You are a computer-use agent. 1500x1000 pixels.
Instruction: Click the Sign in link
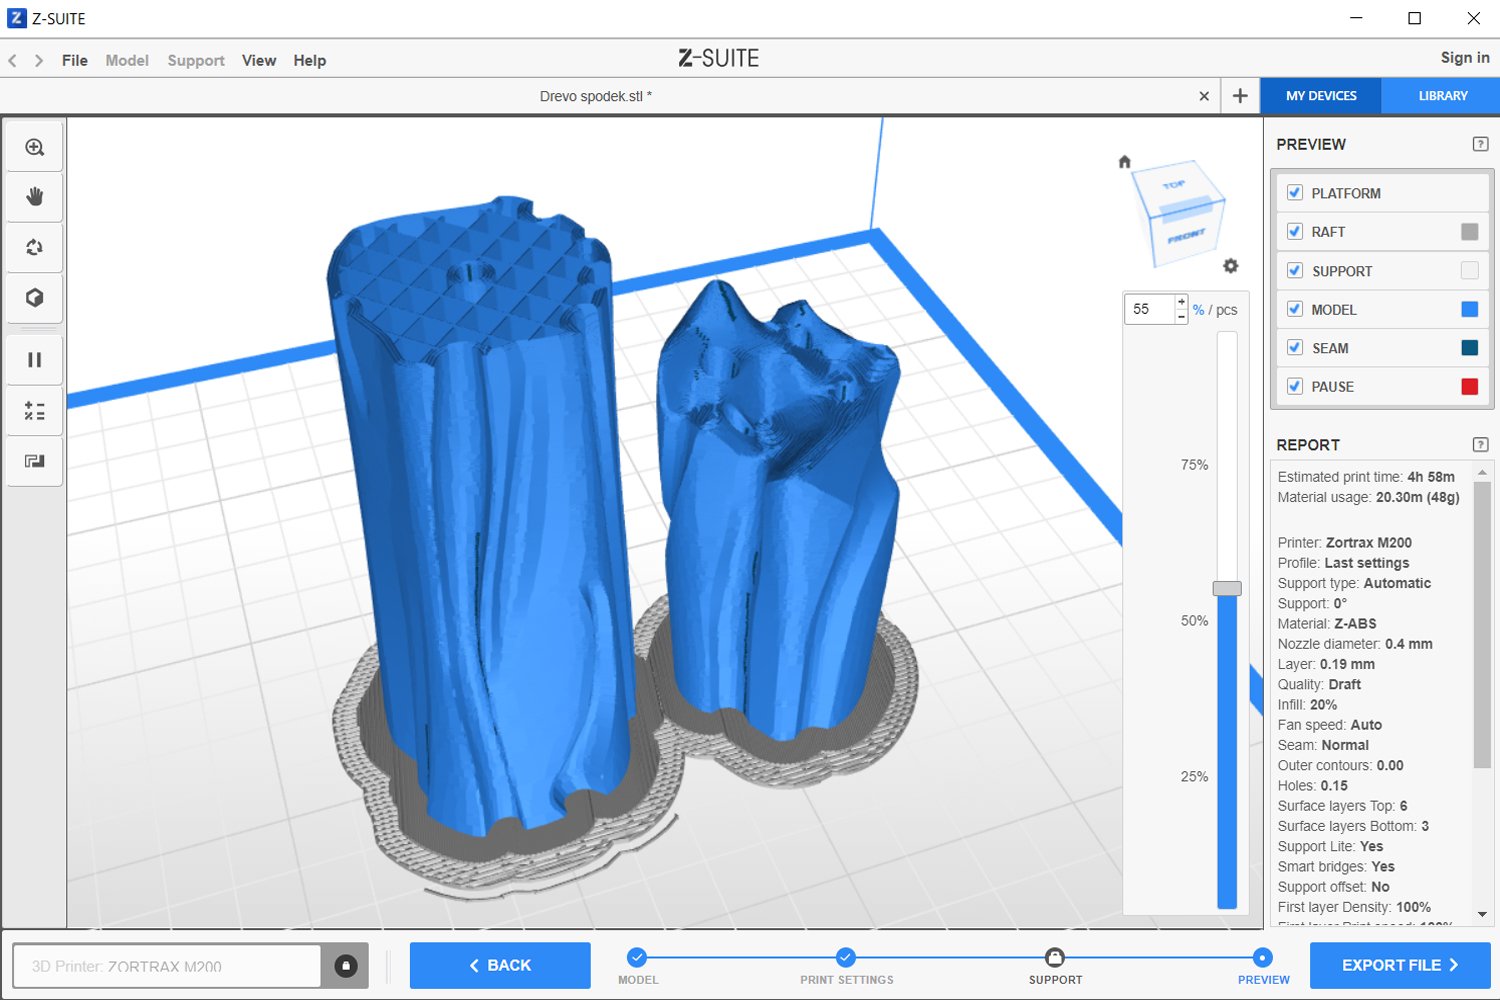click(x=1465, y=58)
